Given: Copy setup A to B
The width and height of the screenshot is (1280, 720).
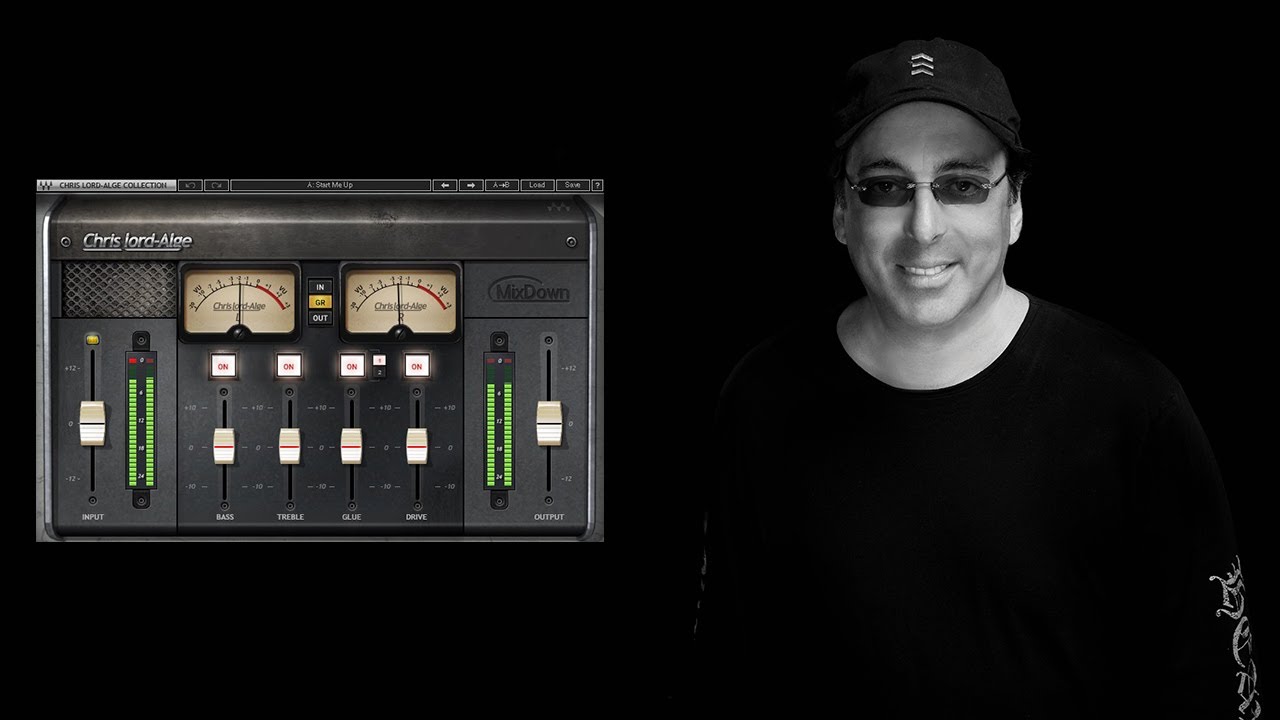Looking at the screenshot, I should point(502,185).
